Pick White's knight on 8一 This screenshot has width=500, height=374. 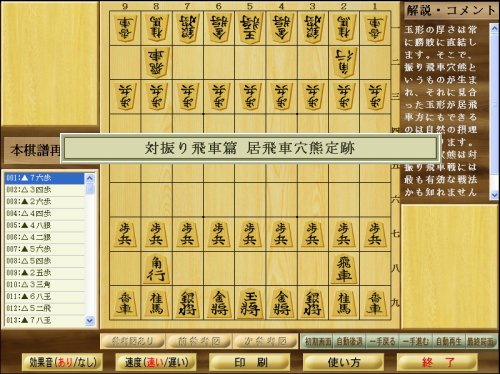pos(156,28)
